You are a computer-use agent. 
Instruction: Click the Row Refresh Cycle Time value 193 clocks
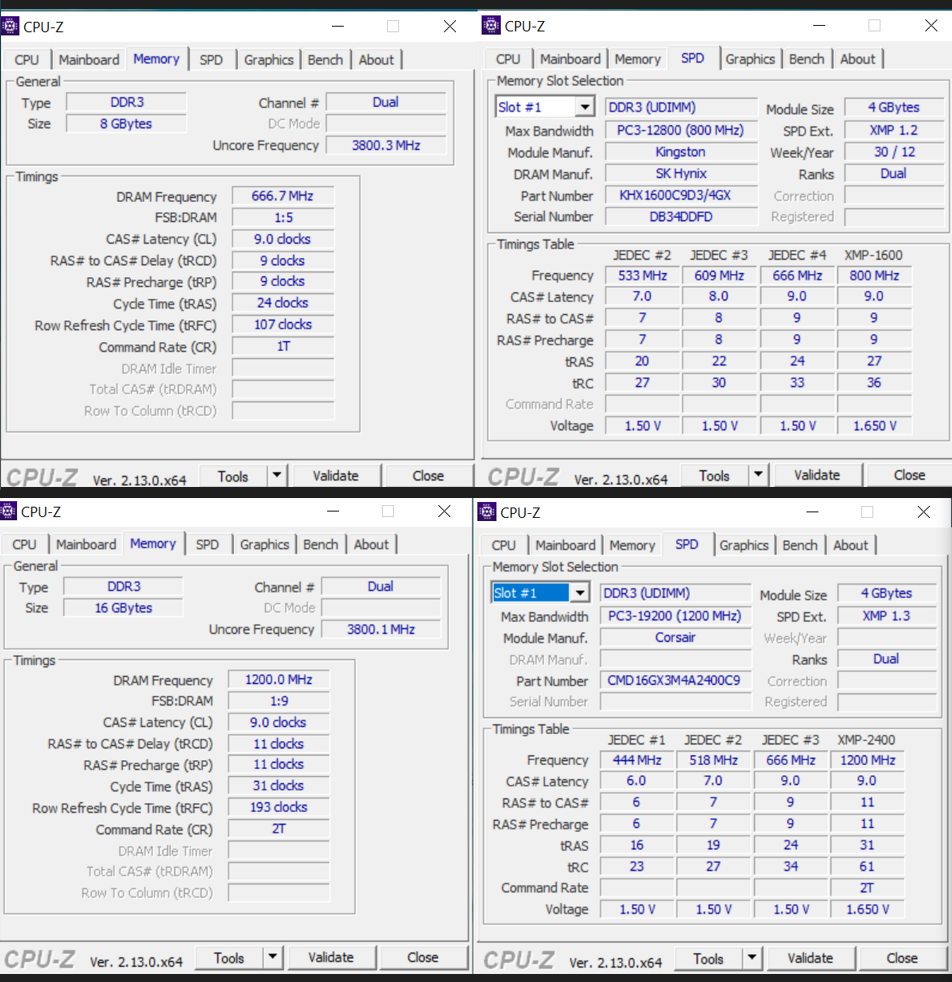point(279,807)
